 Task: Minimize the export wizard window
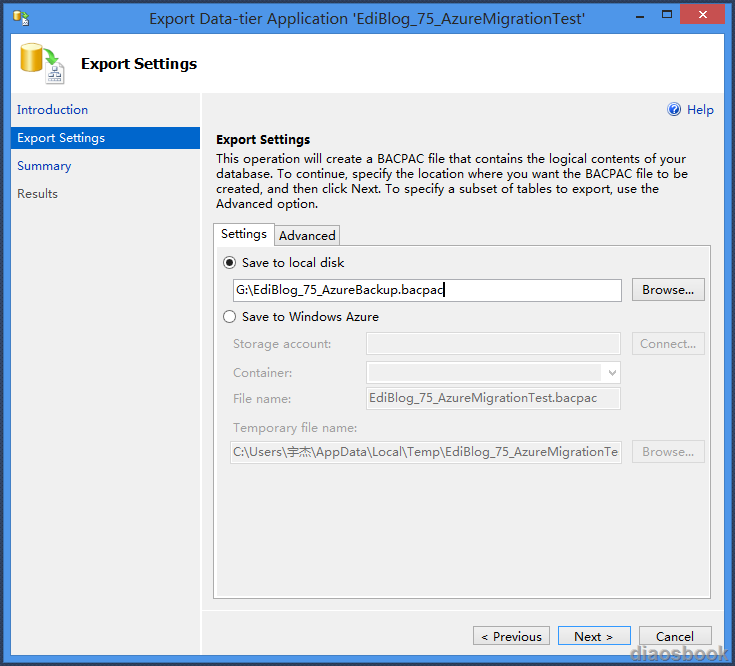point(640,16)
